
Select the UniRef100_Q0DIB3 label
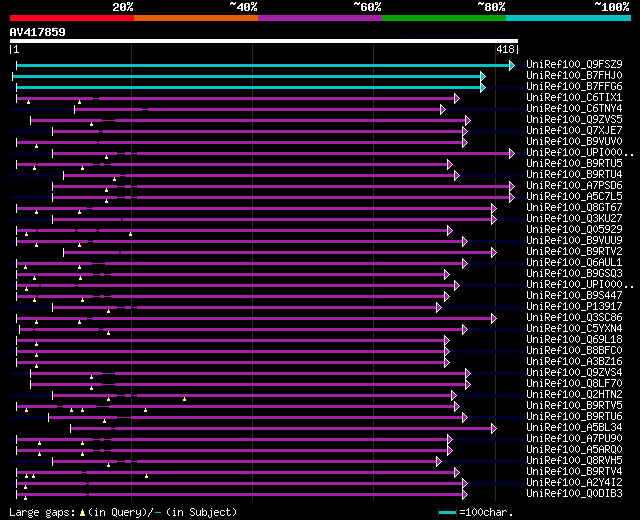pos(574,494)
